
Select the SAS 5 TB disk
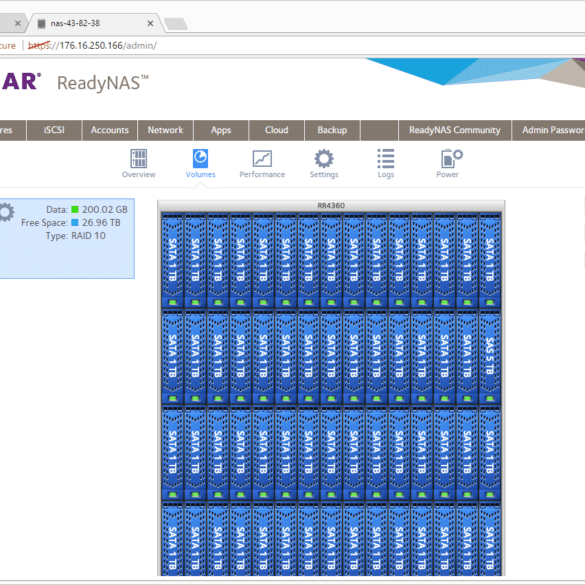click(x=489, y=356)
